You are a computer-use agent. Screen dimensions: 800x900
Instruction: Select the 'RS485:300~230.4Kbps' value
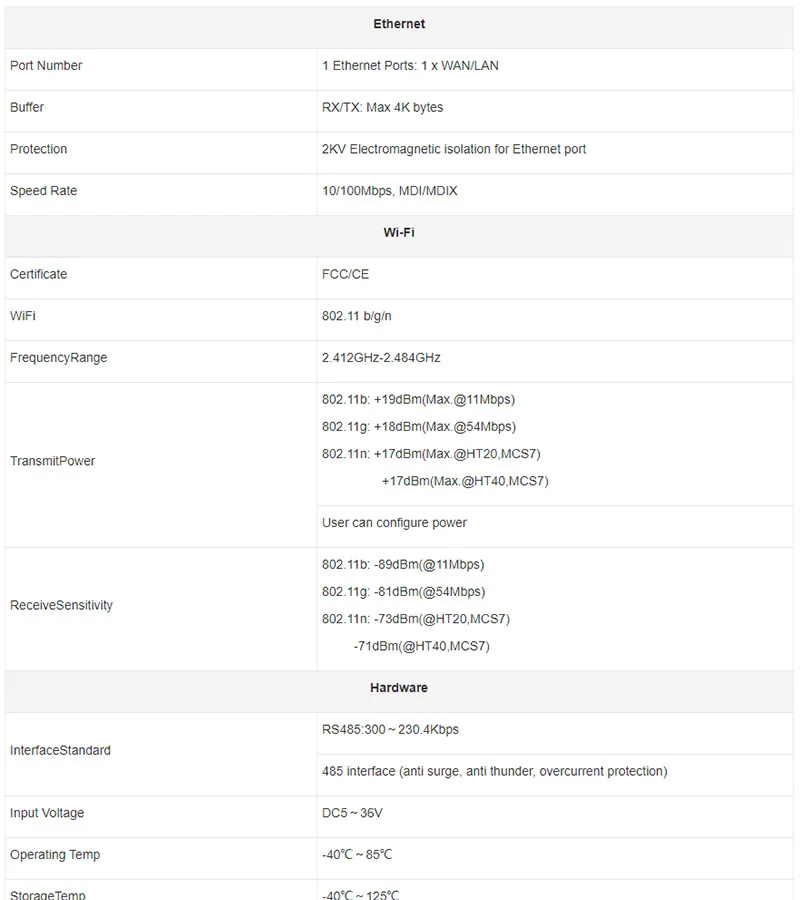click(x=390, y=730)
